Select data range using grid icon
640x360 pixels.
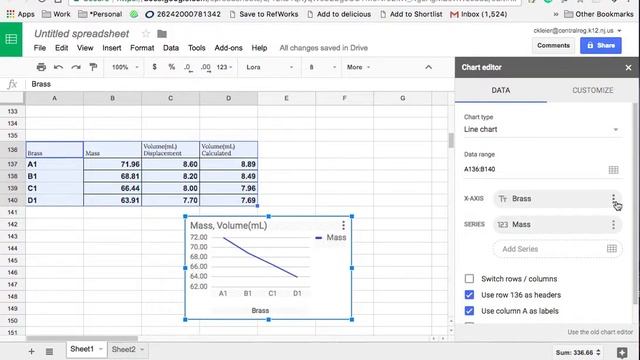tap(613, 169)
